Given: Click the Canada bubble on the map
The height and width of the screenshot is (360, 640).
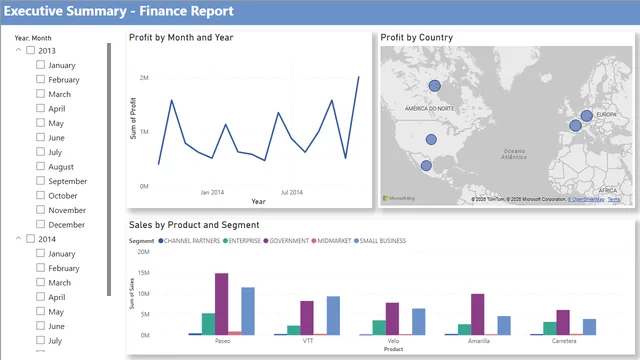Looking at the screenshot, I should click(x=435, y=86).
